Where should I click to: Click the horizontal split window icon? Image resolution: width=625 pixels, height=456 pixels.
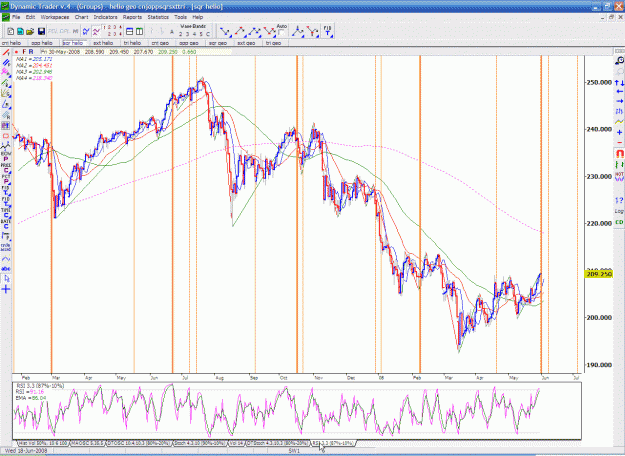point(130,31)
